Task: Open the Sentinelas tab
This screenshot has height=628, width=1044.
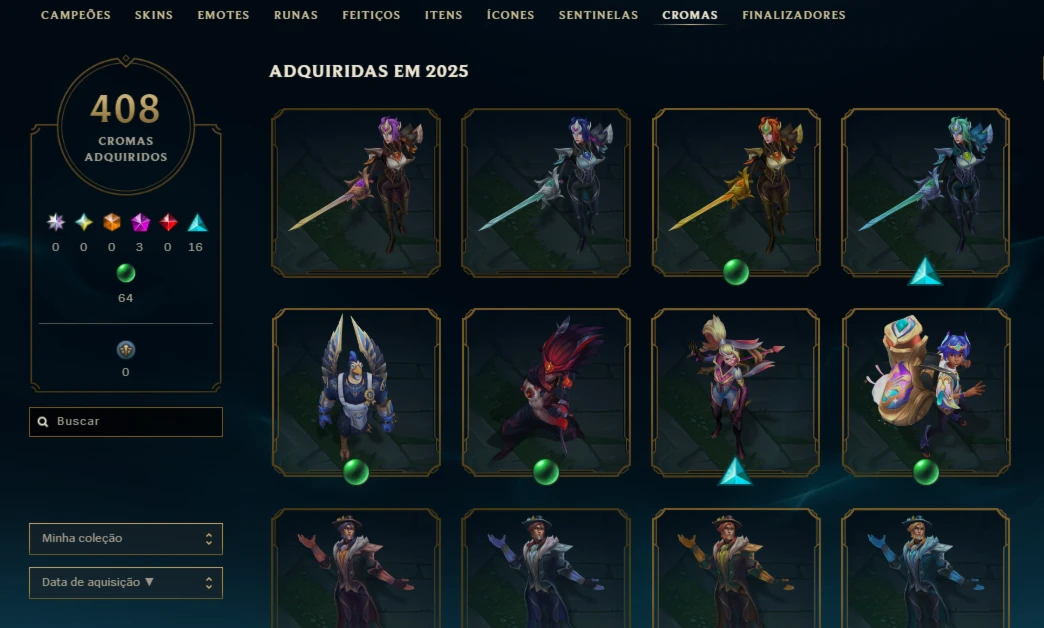Action: [x=598, y=15]
